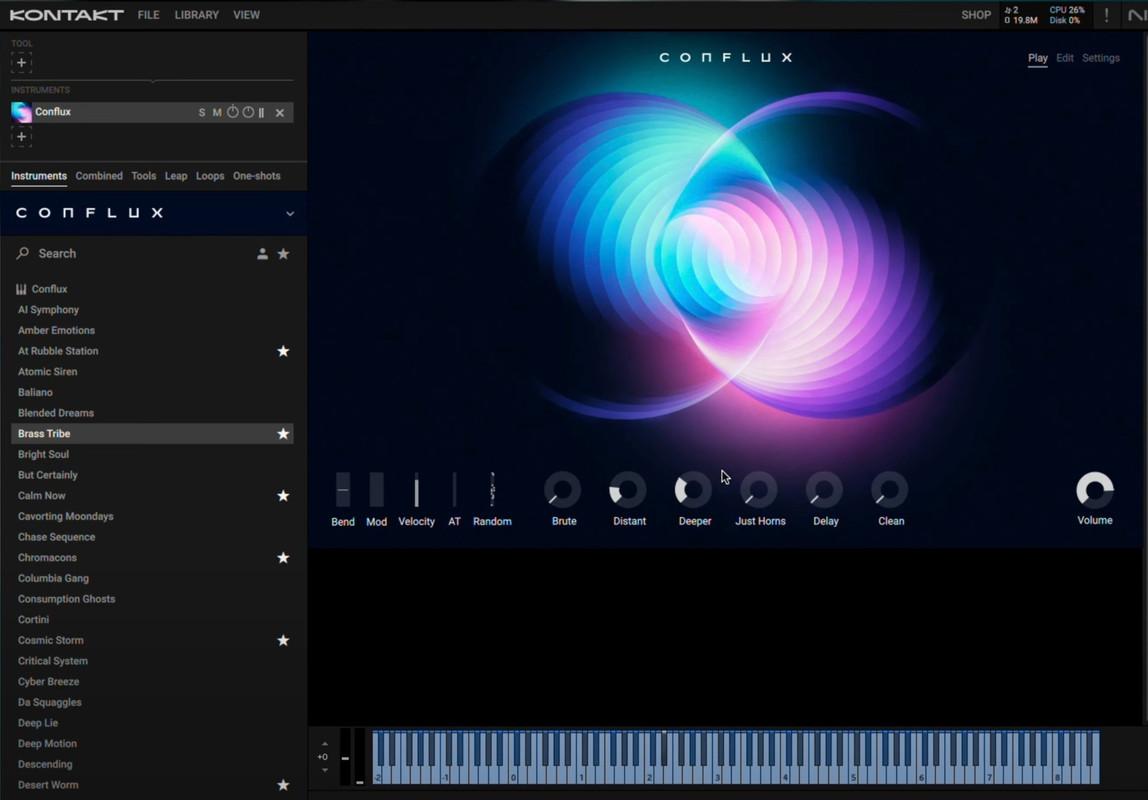This screenshot has width=1148, height=800.
Task: Toggle the user presets filter icon
Action: tap(262, 254)
